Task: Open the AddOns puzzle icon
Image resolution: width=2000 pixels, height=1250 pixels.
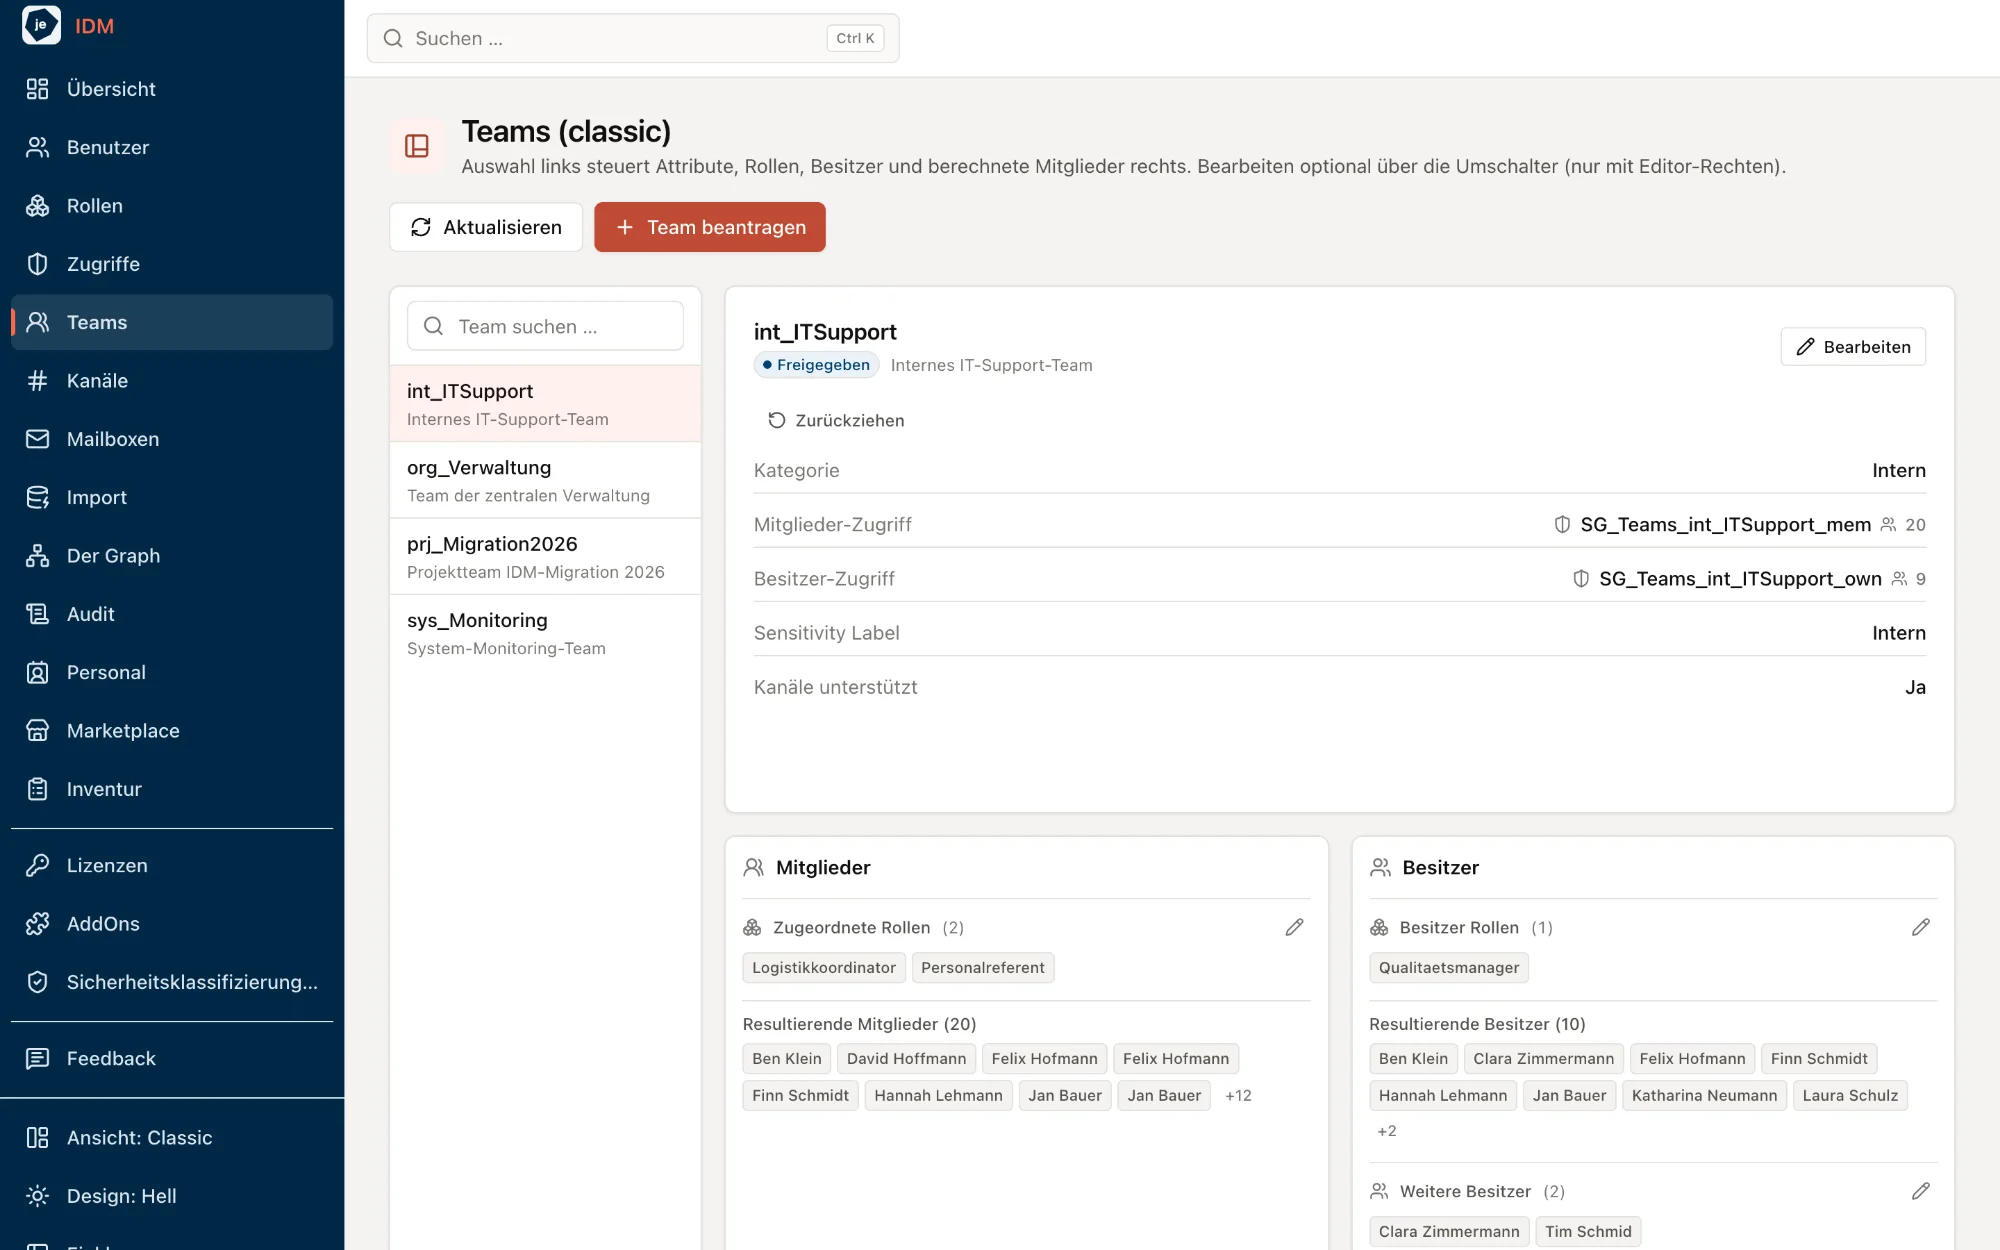Action: click(37, 924)
